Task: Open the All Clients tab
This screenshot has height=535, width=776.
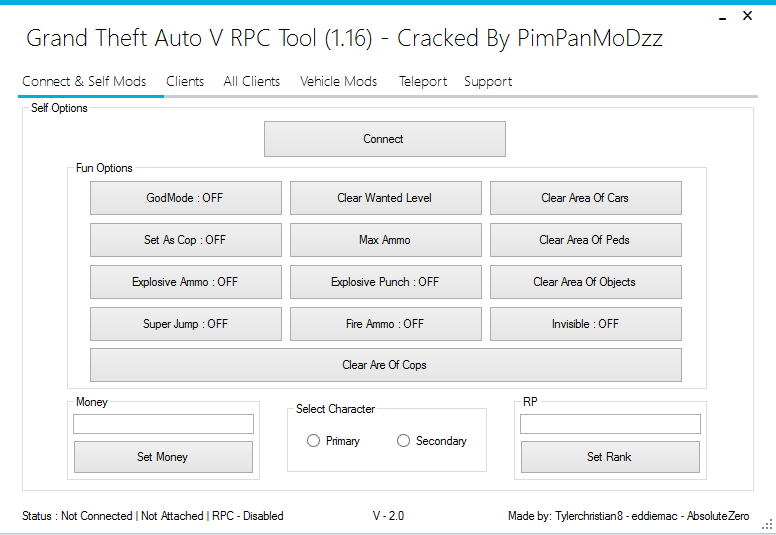Action: tap(251, 81)
